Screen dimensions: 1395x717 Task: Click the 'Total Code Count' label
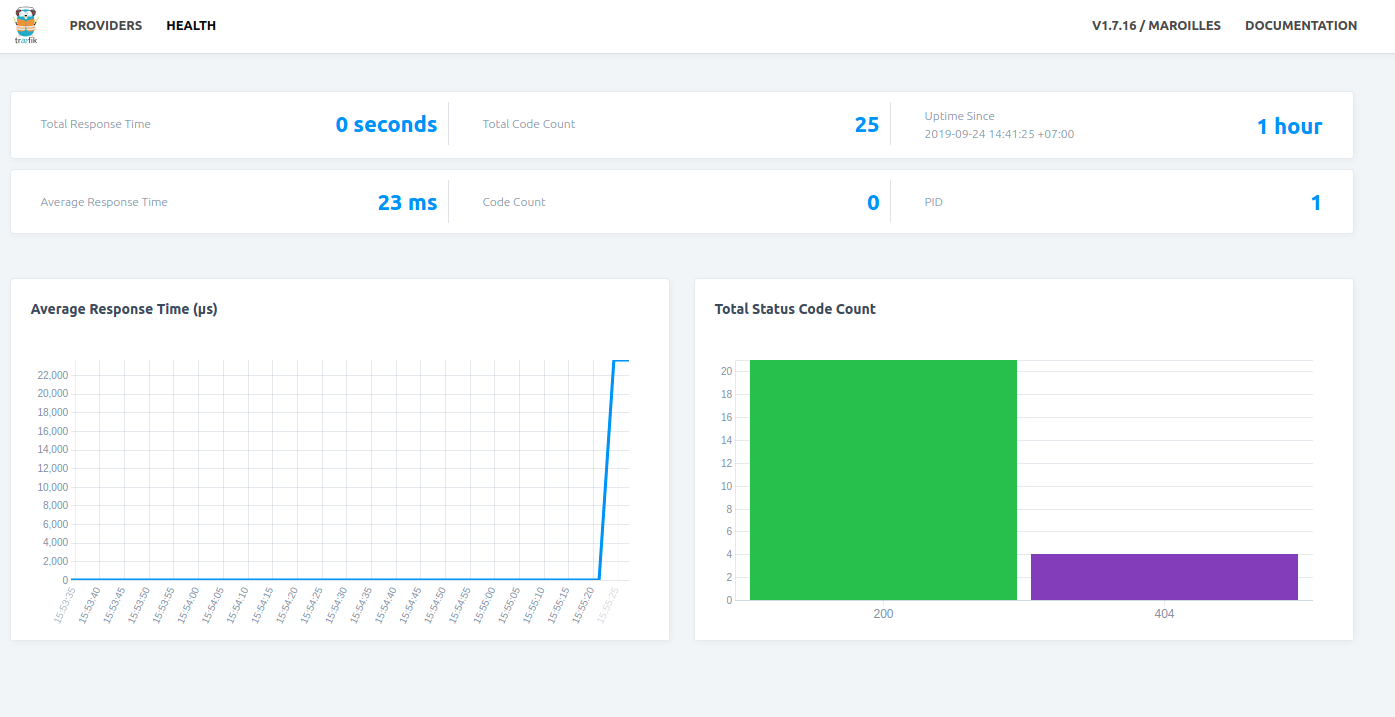(x=529, y=124)
